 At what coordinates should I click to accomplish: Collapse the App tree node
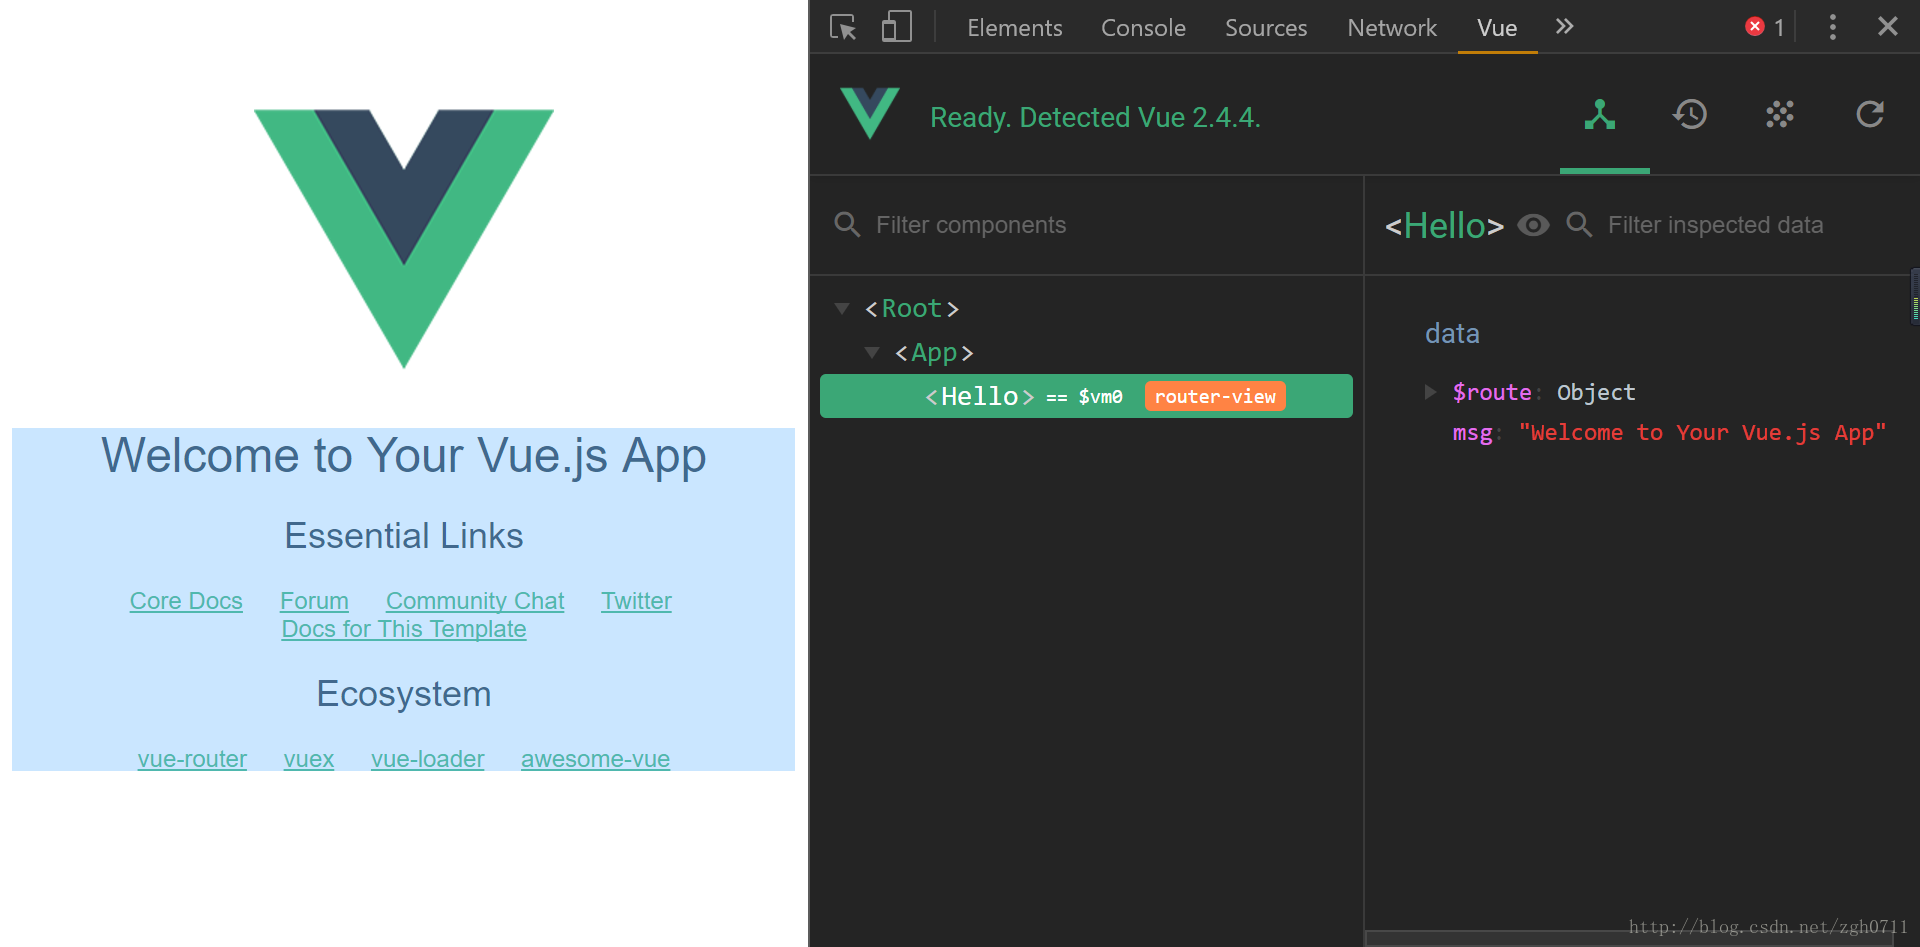click(872, 352)
